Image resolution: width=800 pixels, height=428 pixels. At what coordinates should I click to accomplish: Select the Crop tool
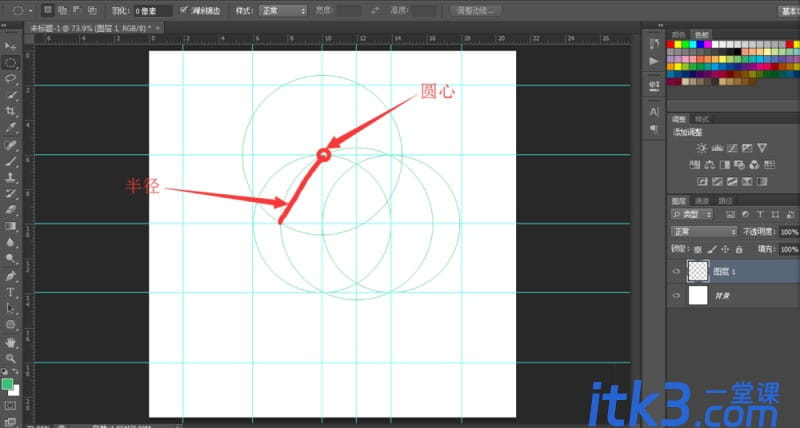10,111
